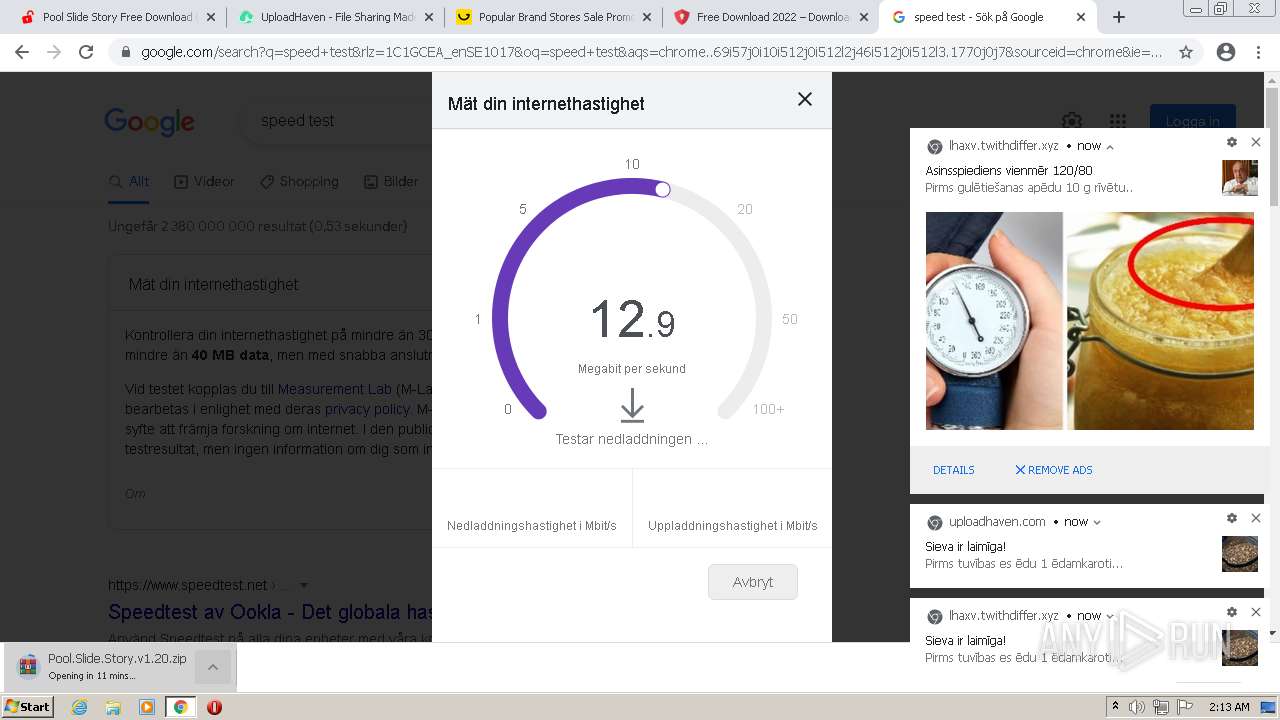Close the speed test dialog with X
1280x720 pixels.
pos(804,99)
